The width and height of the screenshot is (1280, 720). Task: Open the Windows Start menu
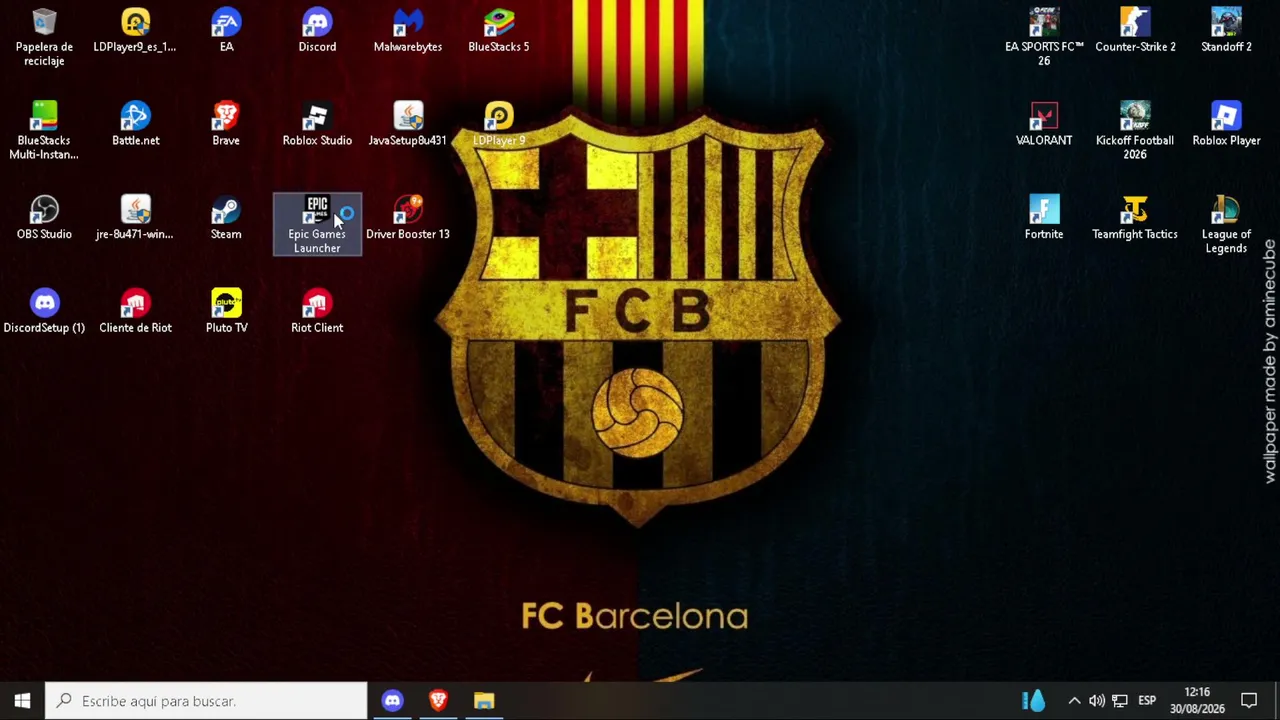(x=22, y=701)
